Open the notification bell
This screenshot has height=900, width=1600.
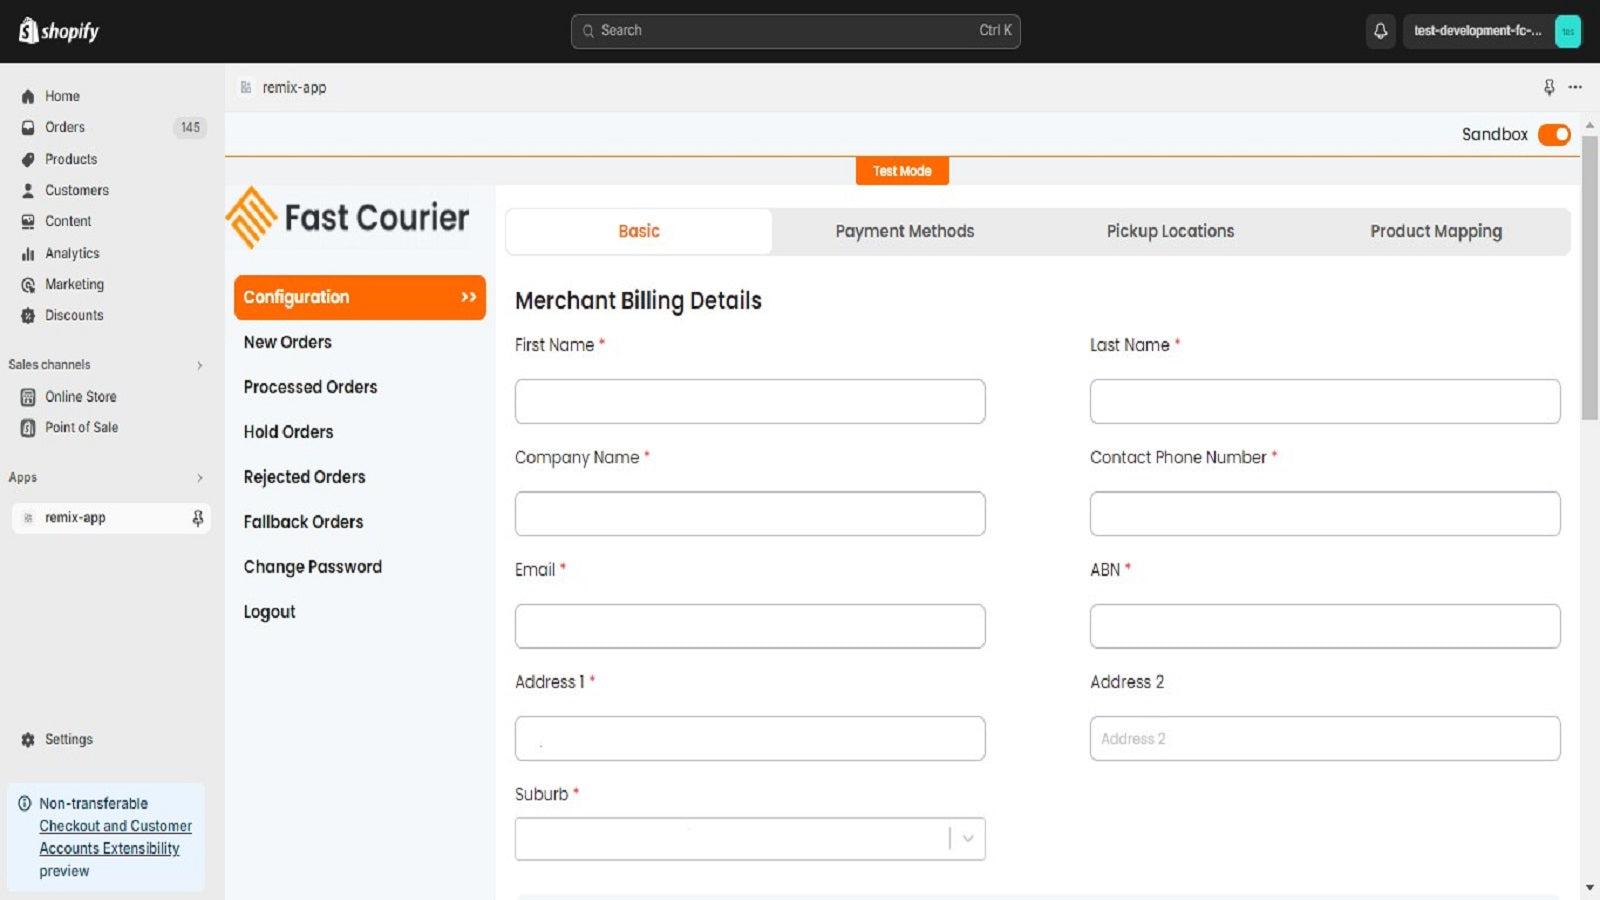click(x=1381, y=31)
